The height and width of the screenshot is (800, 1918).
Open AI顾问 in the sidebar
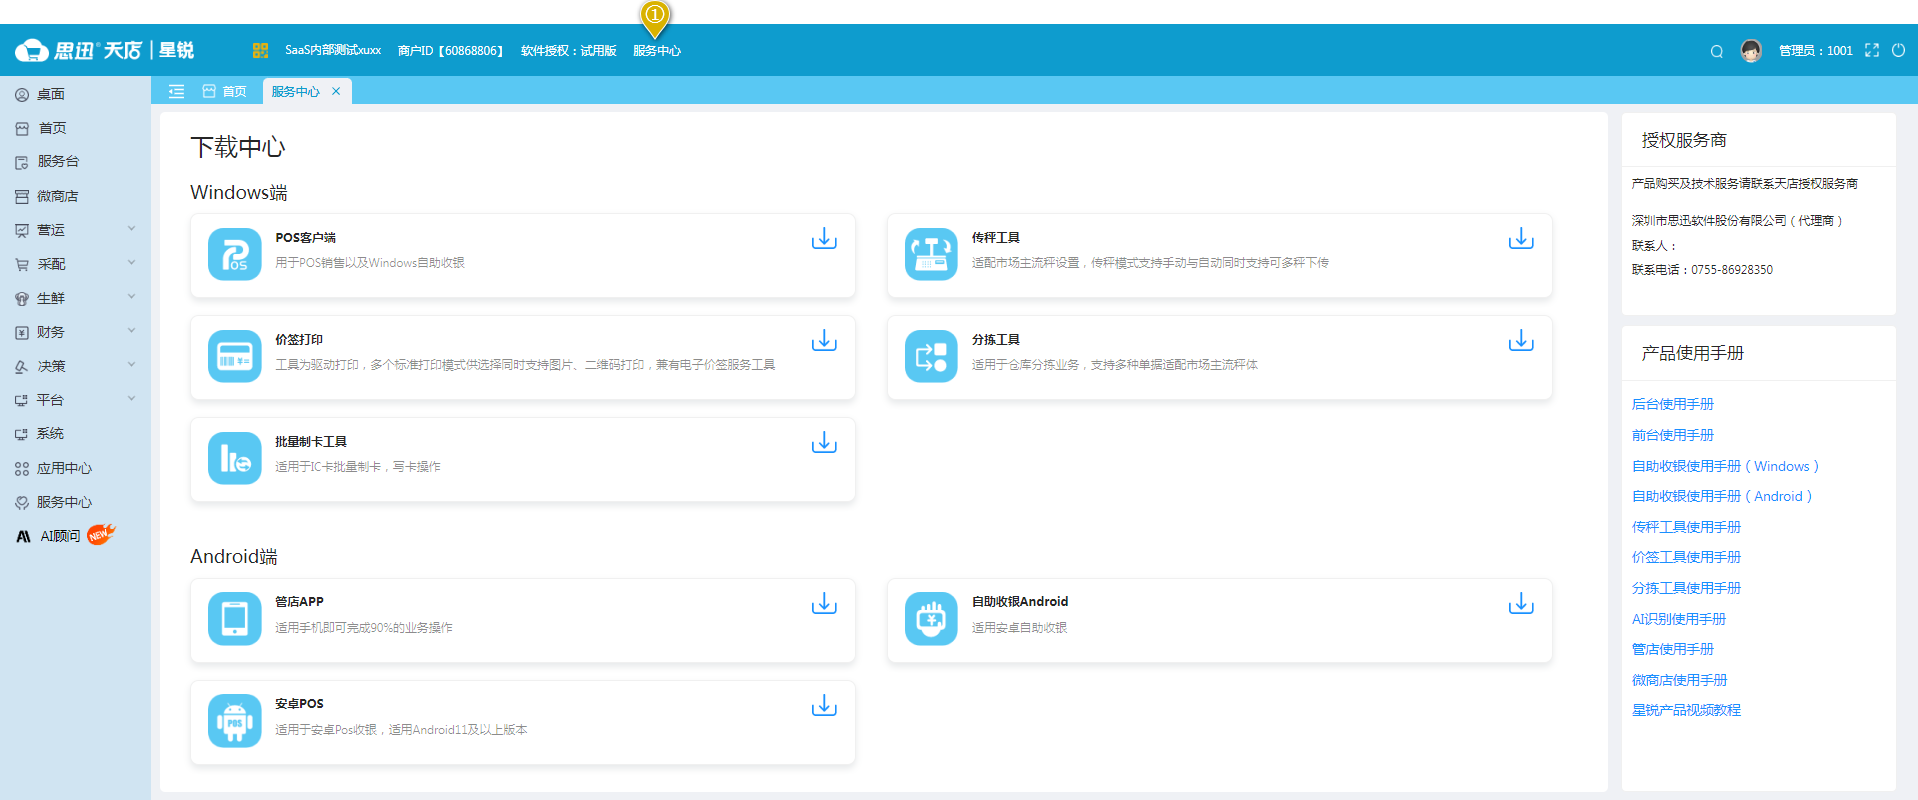pyautogui.click(x=60, y=536)
